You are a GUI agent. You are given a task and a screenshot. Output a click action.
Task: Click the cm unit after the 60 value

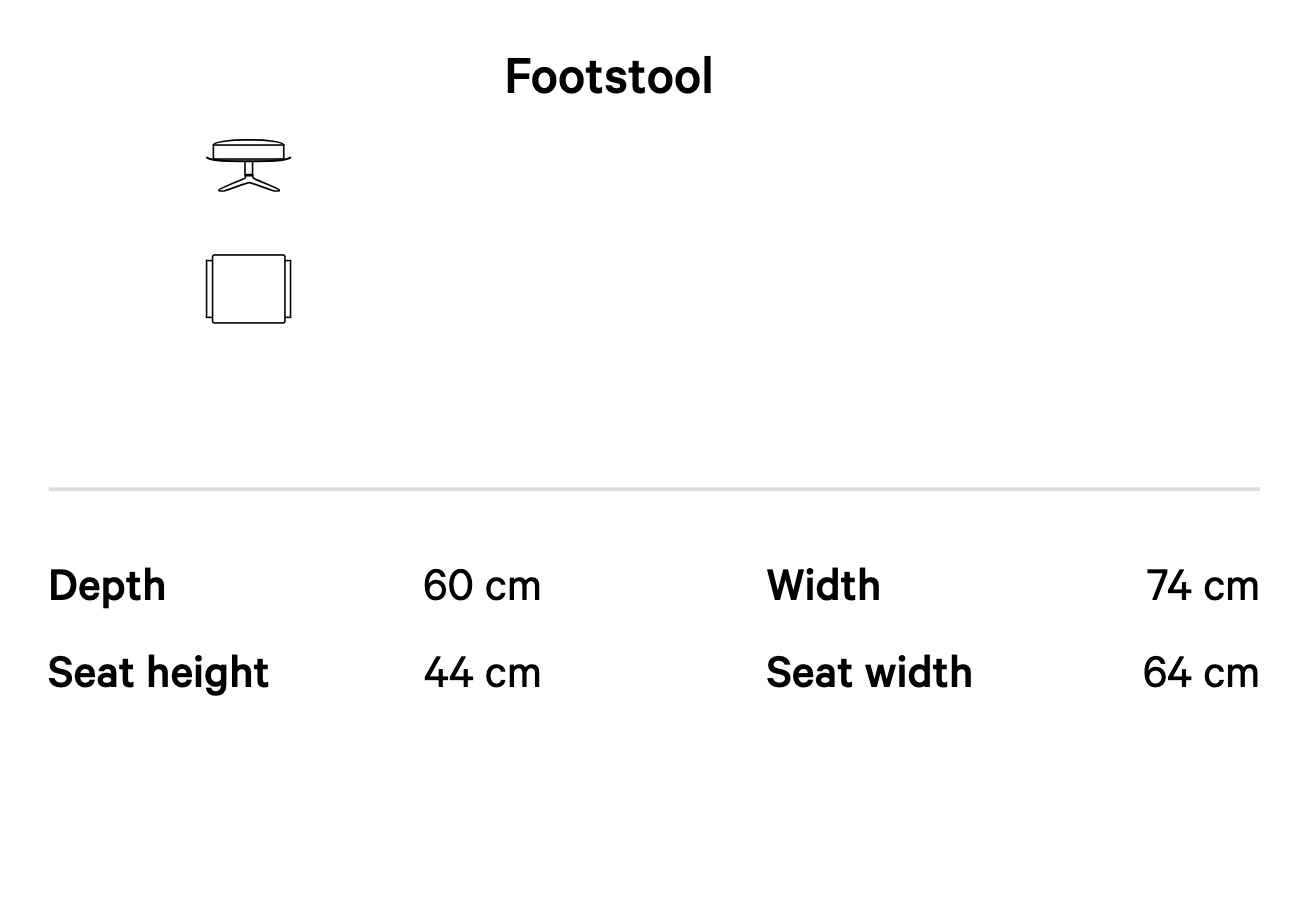pos(513,588)
